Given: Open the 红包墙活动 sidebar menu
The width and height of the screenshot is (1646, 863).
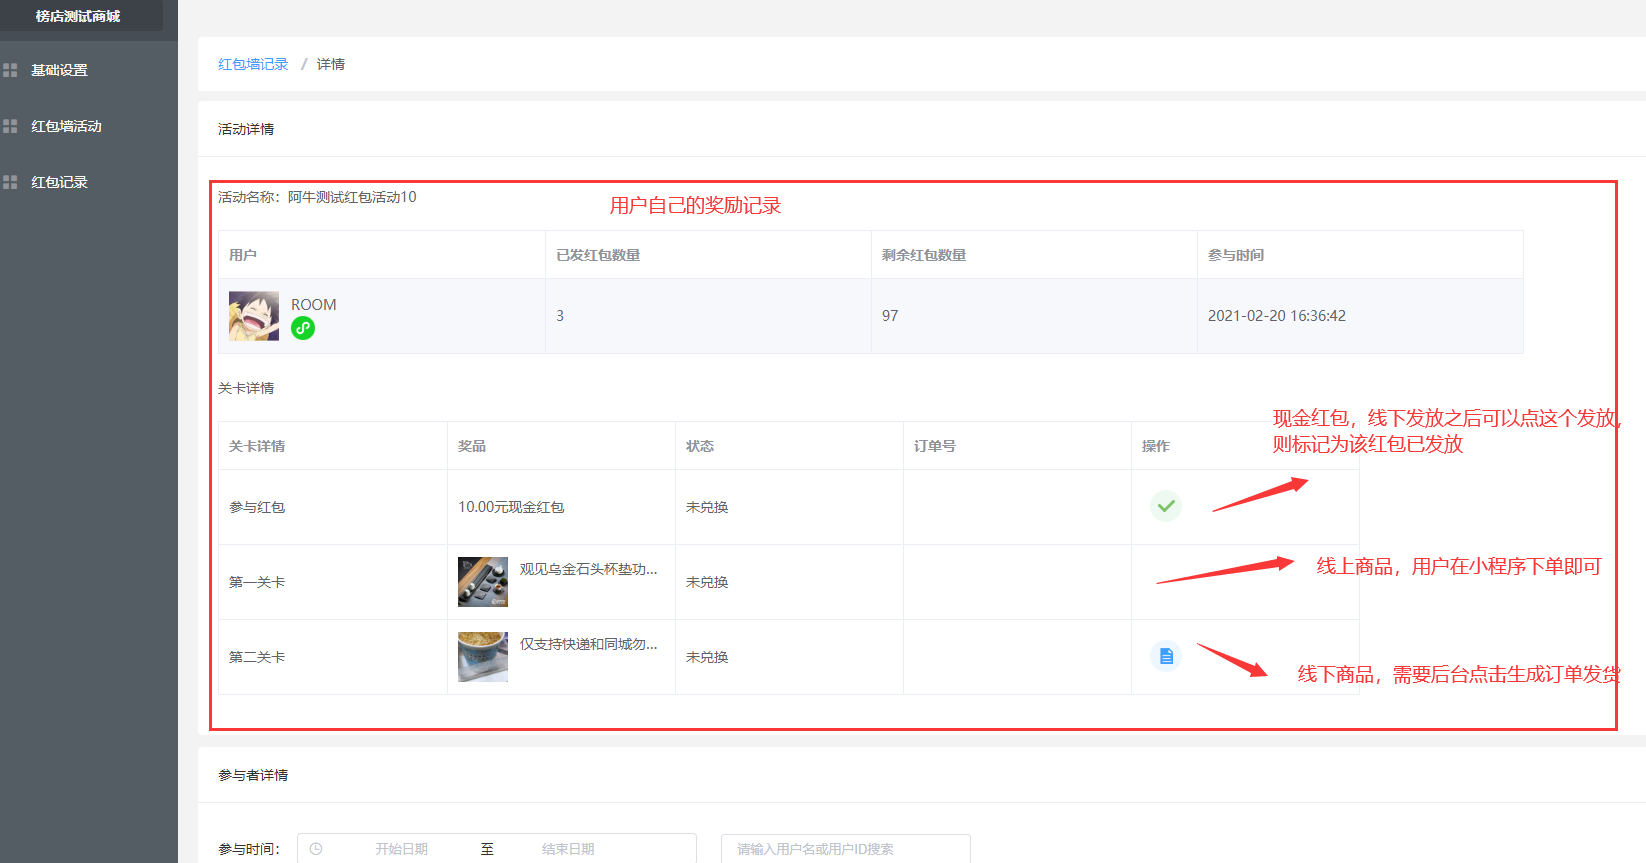Looking at the screenshot, I should [66, 126].
